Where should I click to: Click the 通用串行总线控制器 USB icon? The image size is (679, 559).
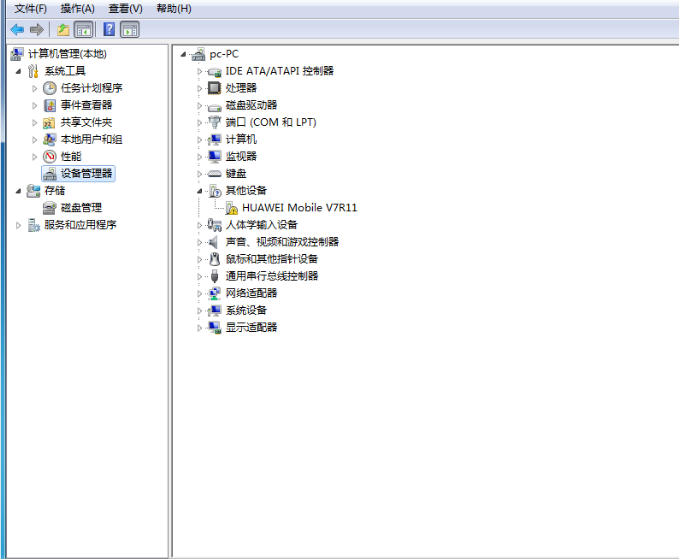click(214, 276)
